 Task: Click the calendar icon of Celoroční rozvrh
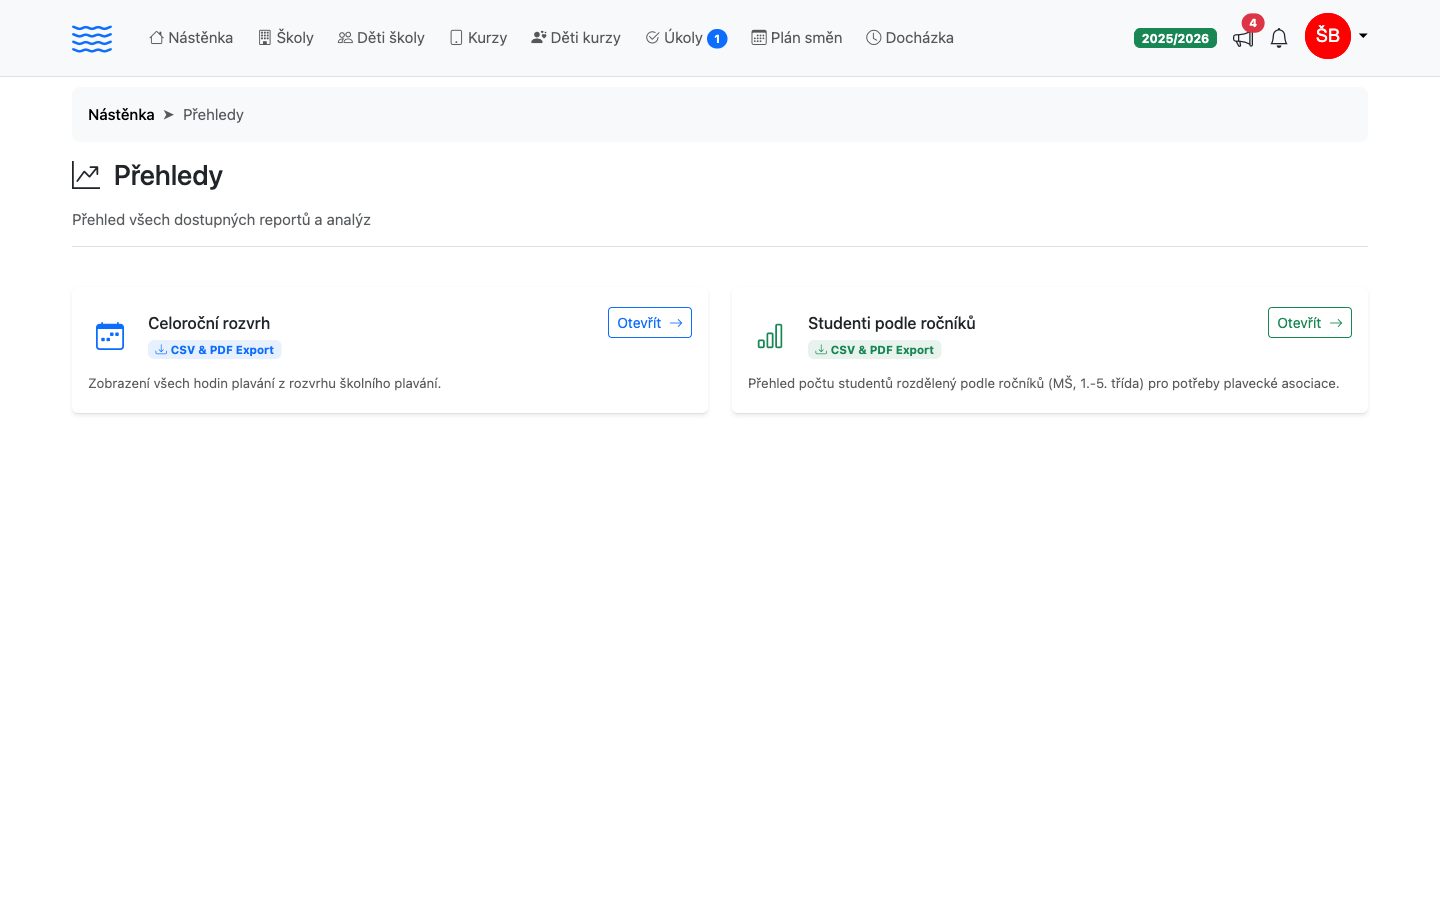click(x=110, y=336)
